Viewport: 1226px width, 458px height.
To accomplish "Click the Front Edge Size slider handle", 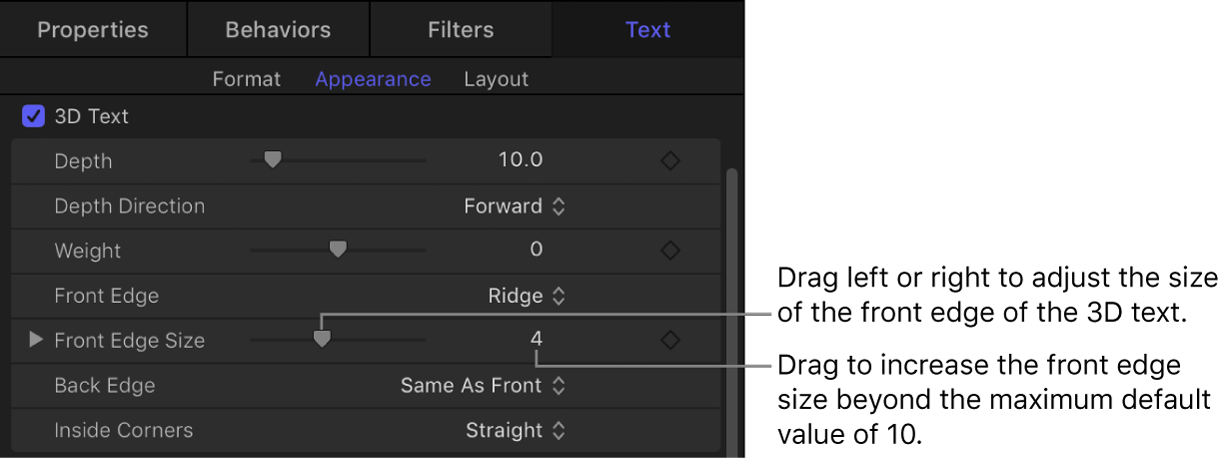I will (321, 339).
